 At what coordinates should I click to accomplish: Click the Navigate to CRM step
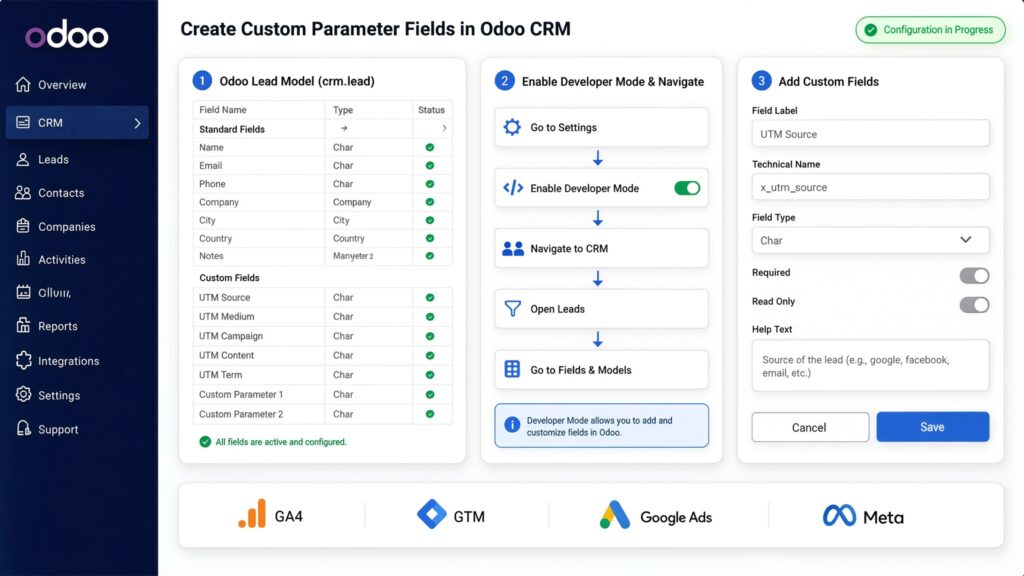click(601, 248)
